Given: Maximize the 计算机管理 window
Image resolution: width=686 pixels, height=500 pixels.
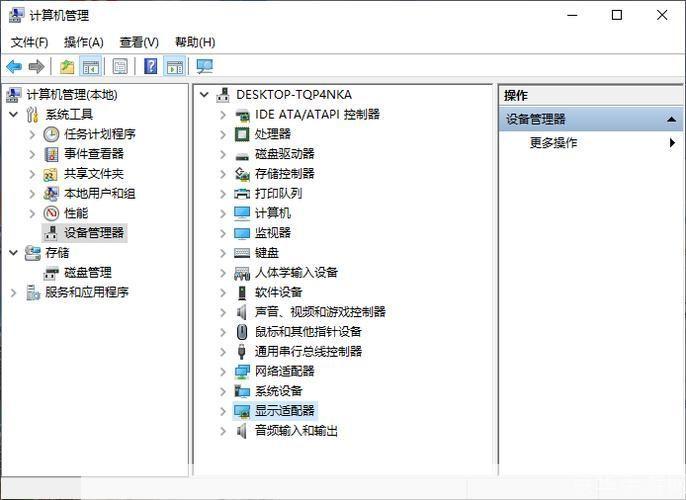Looking at the screenshot, I should coord(617,15).
